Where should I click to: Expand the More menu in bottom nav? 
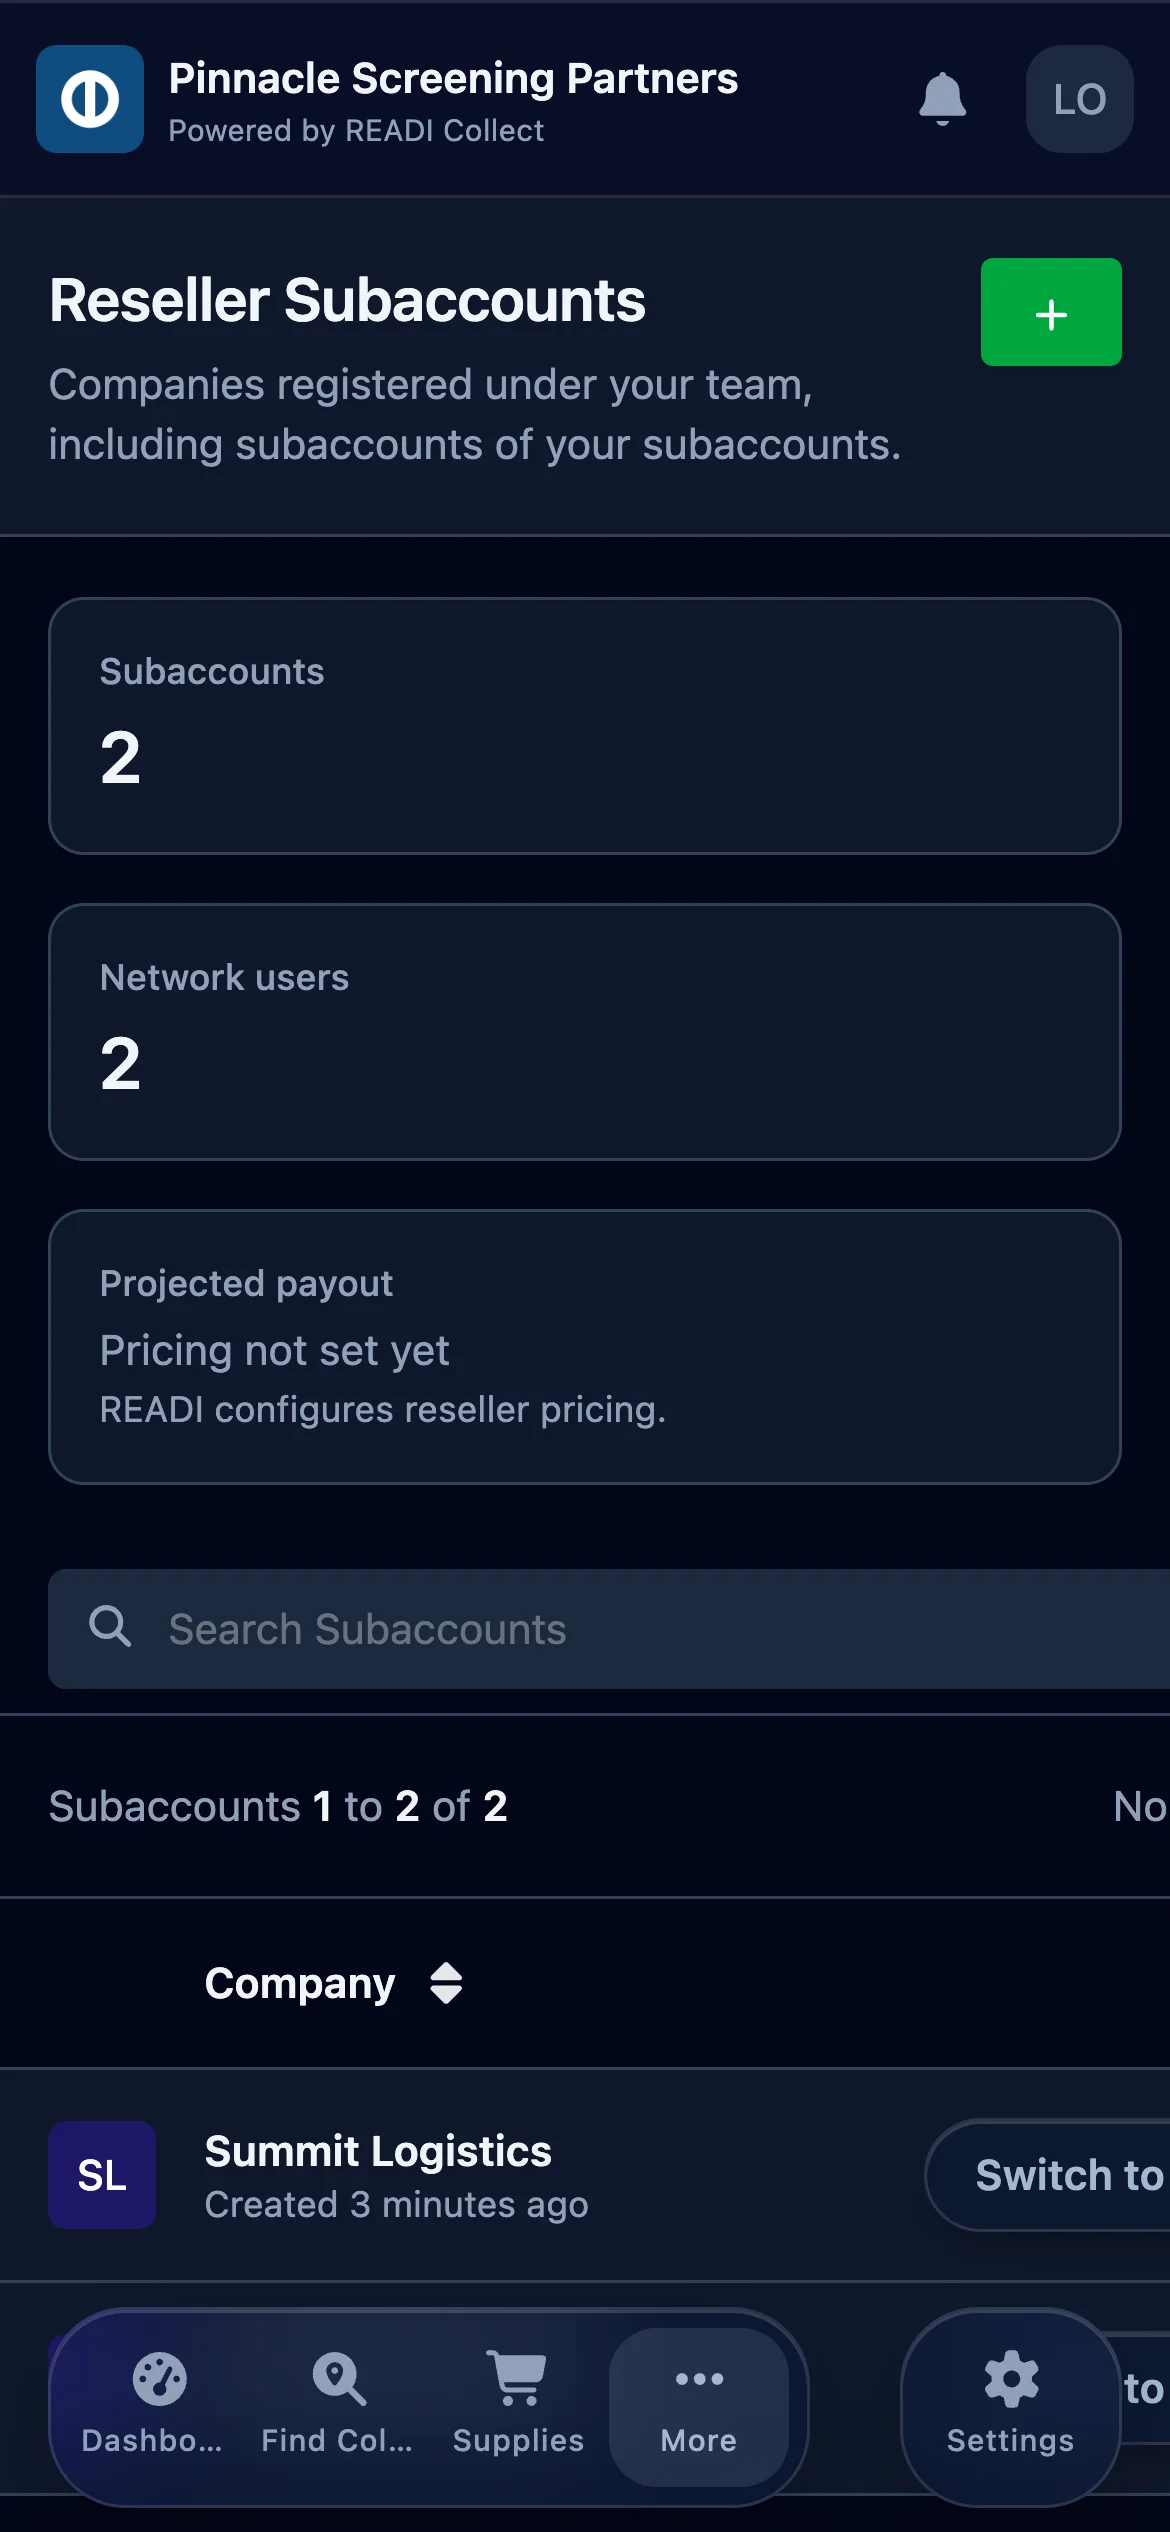699,2406
